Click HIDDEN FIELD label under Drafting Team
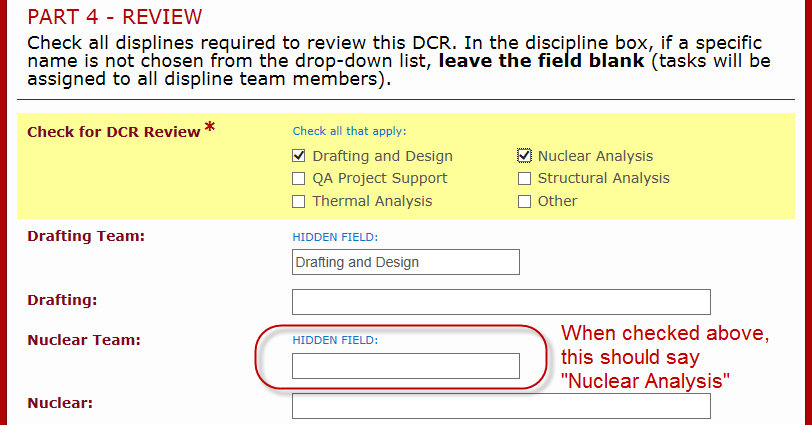The height and width of the screenshot is (425, 812). click(x=335, y=237)
